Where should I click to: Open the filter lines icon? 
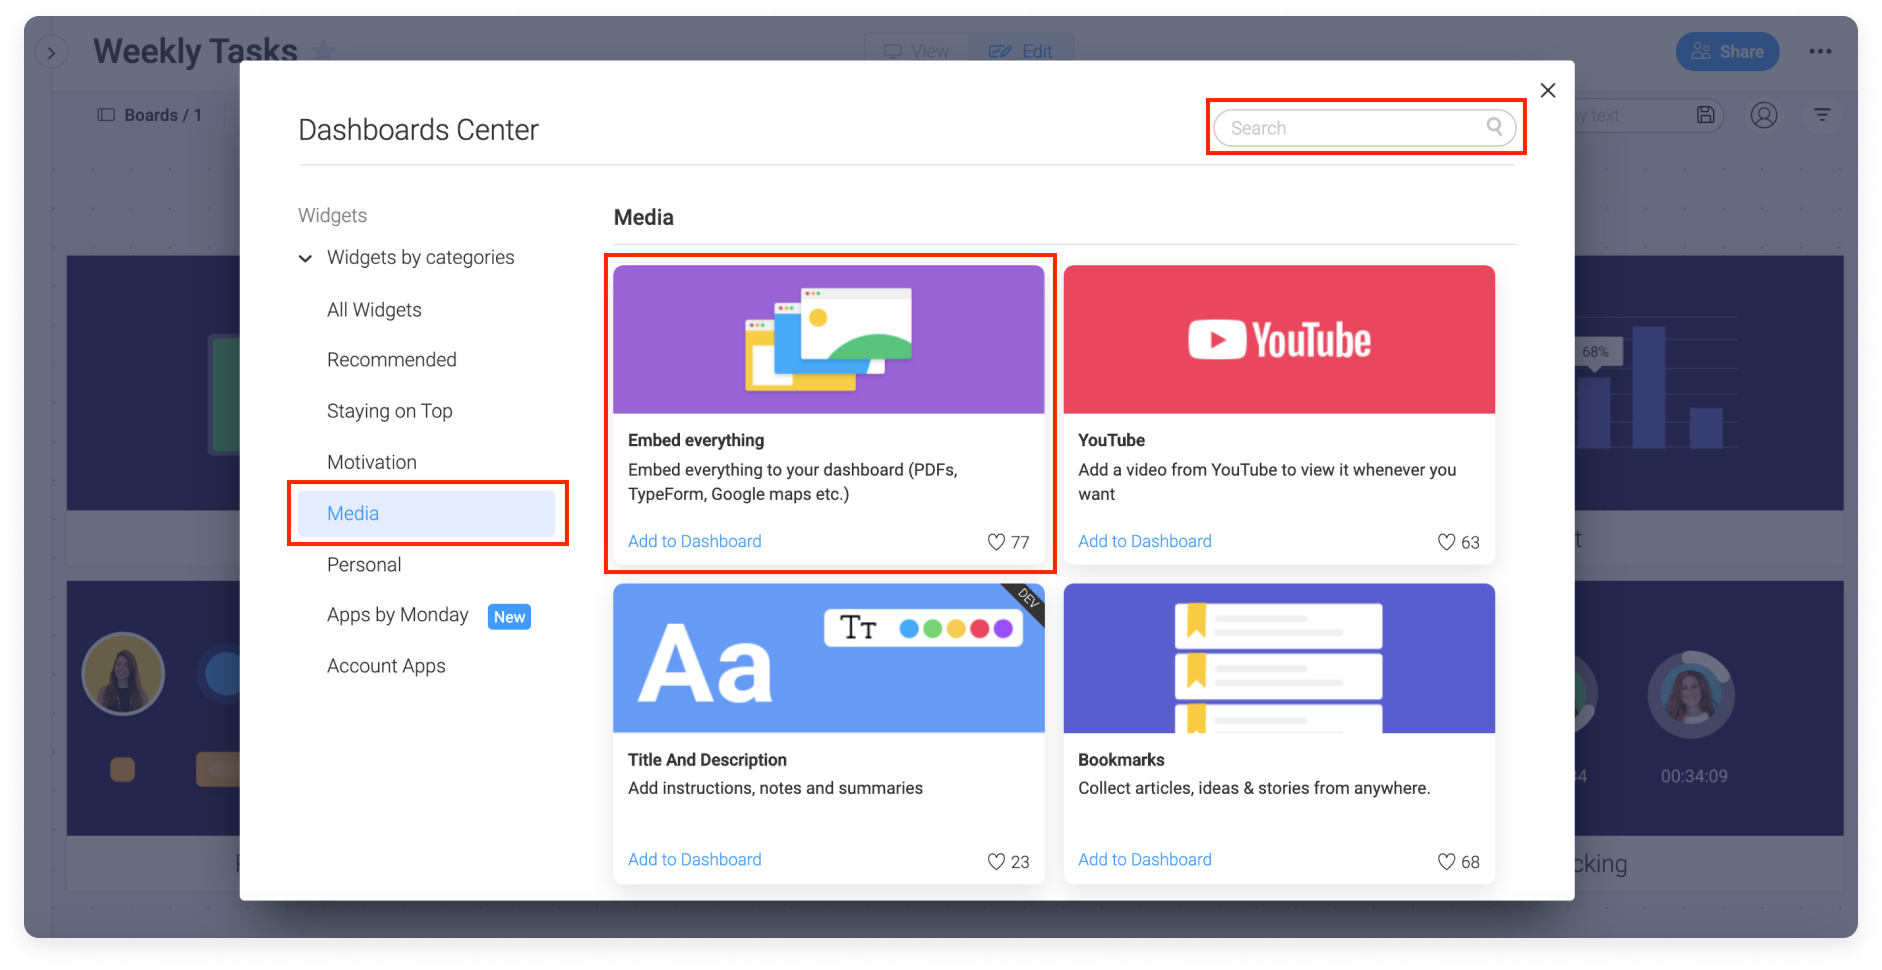pos(1822,115)
